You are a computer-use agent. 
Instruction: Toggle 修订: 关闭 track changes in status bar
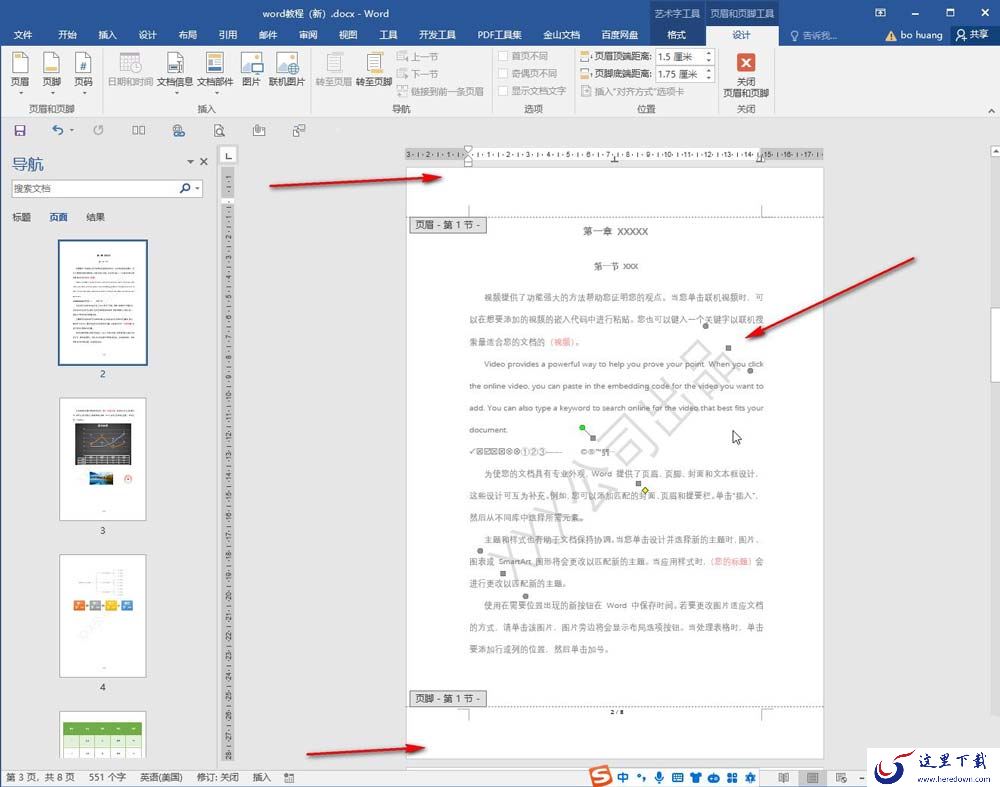tap(217, 777)
